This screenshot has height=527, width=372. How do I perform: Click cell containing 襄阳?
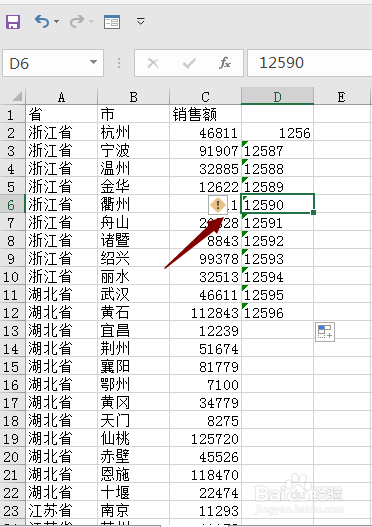click(x=133, y=367)
